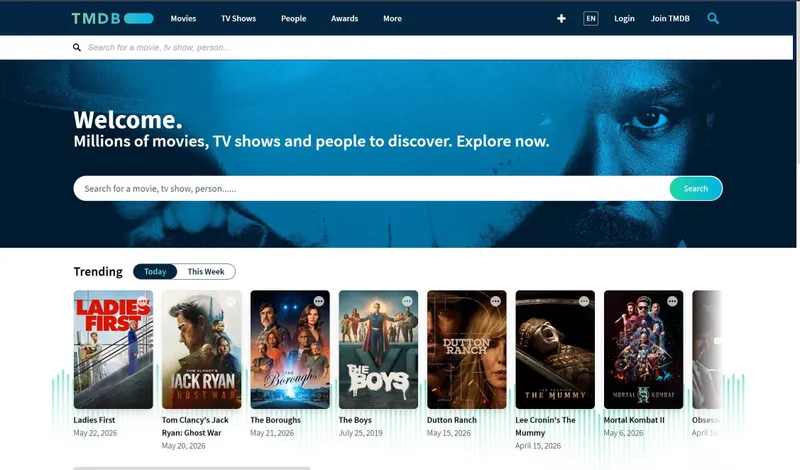Click the Trending heading

(x=98, y=271)
